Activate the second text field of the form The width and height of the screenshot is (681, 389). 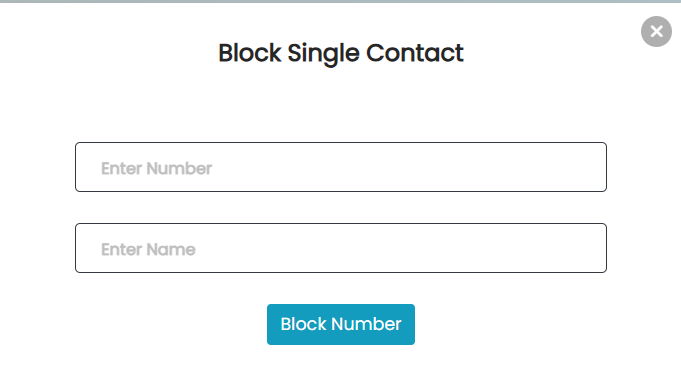pos(340,248)
